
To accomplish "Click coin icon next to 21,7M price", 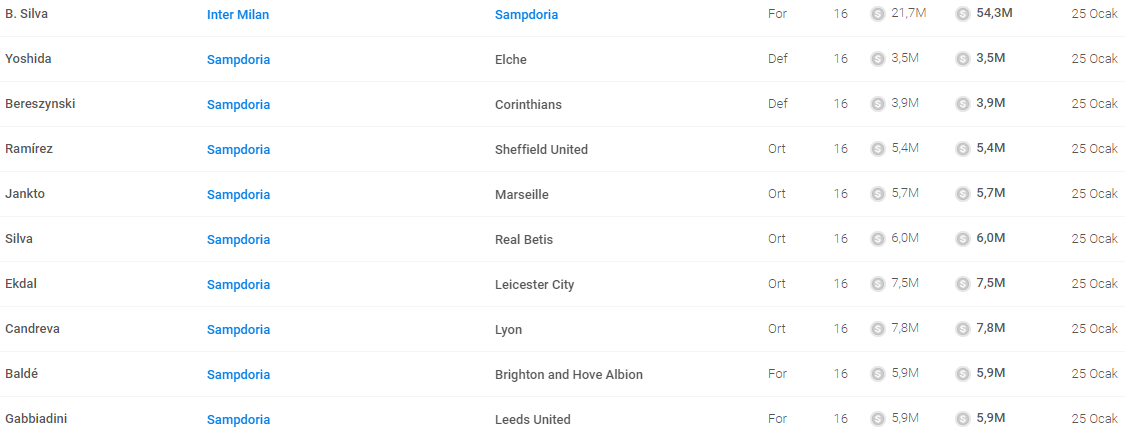I will pos(877,14).
